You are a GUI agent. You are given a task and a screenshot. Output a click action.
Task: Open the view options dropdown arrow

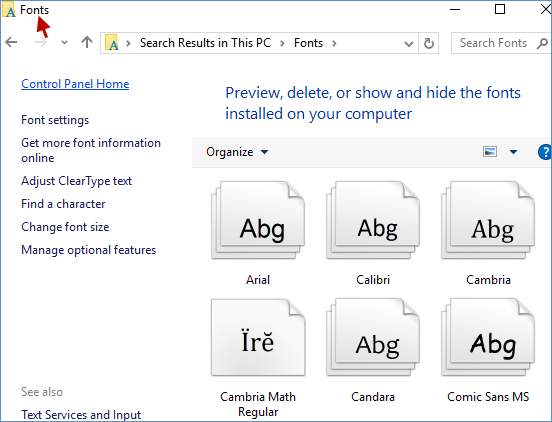click(x=513, y=152)
